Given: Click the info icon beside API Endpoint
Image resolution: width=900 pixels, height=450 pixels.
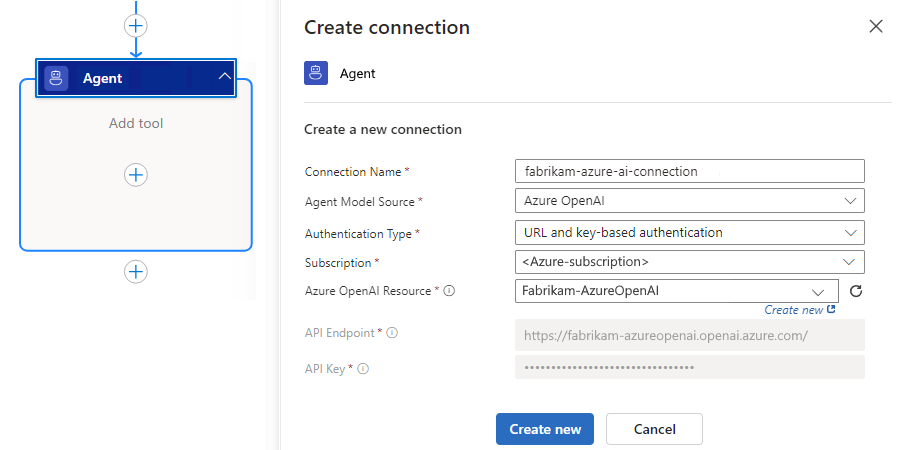Looking at the screenshot, I should point(392,333).
